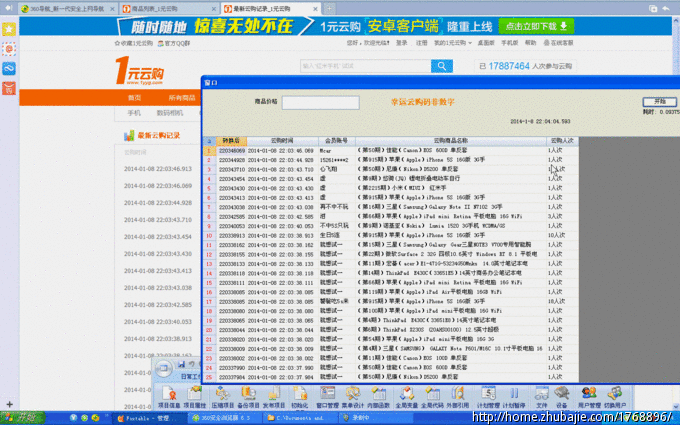This screenshot has height=425, width=680.
Task: Click the blue search magnifier button
Action: coord(441,66)
